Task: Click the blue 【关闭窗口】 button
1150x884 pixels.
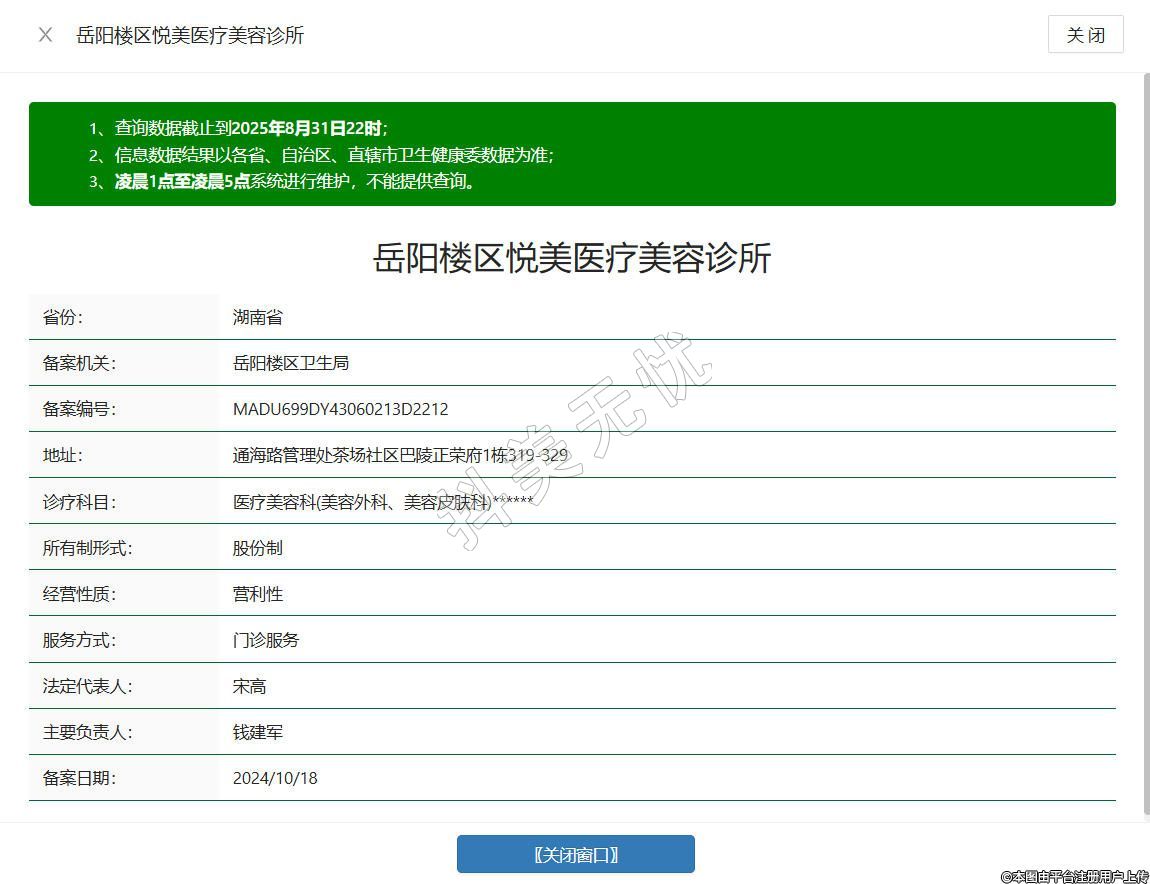Action: pyautogui.click(x=575, y=854)
